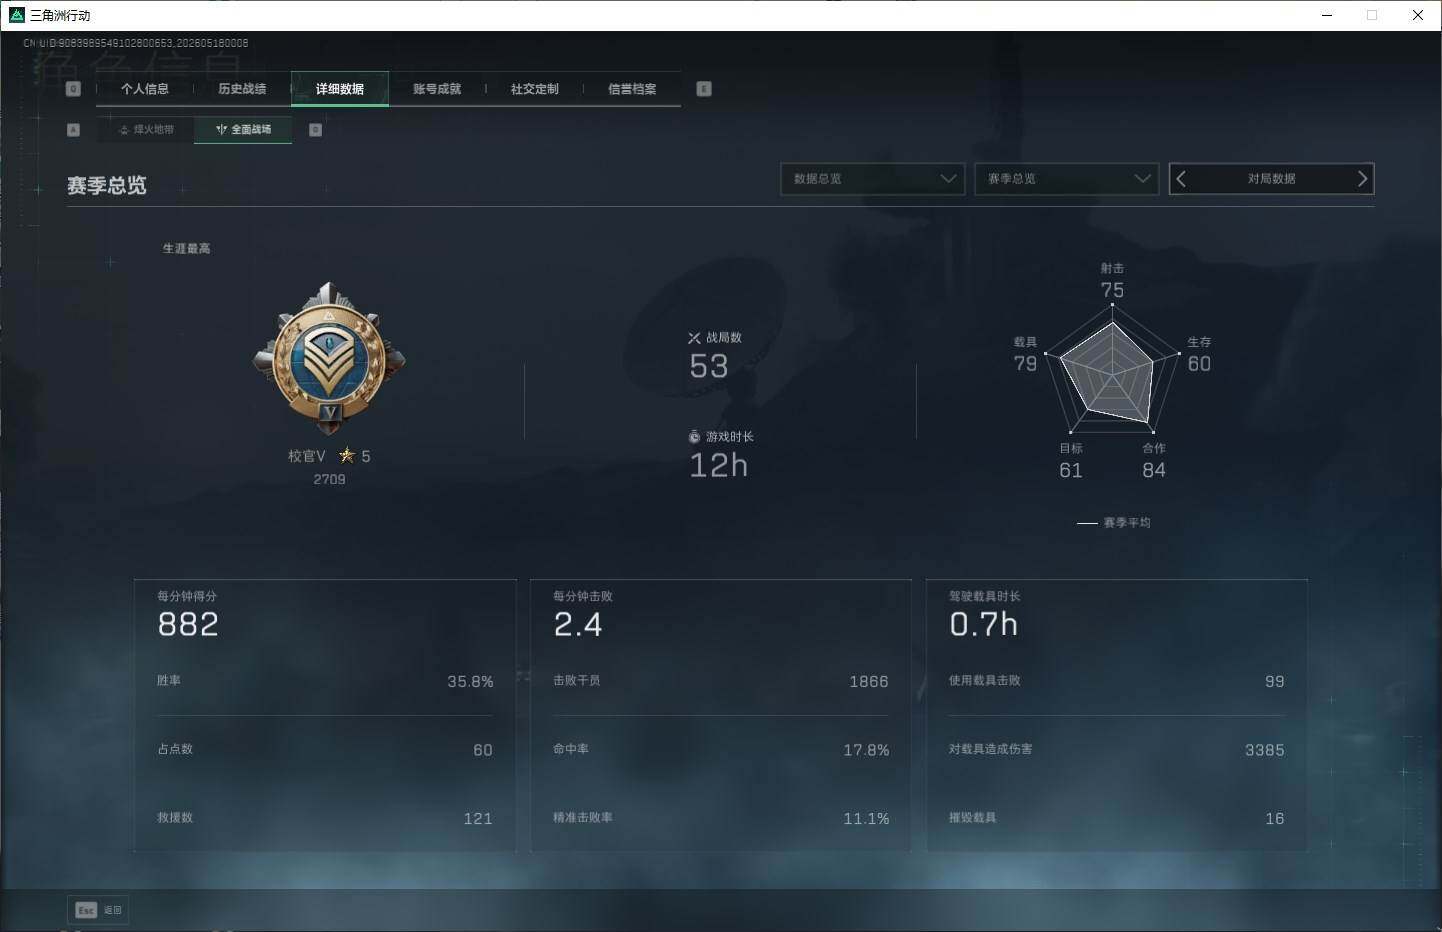Click the 击败干员 row value 1866

coord(869,682)
